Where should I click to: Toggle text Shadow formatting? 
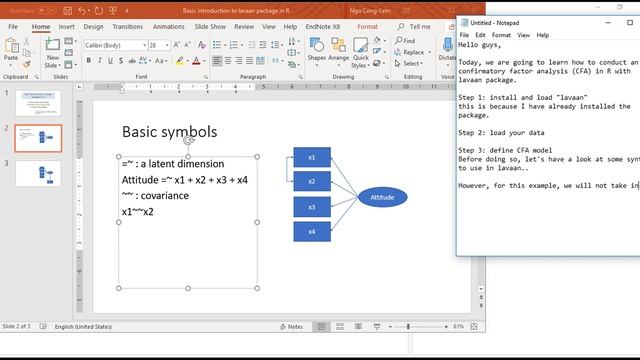tap(121, 61)
